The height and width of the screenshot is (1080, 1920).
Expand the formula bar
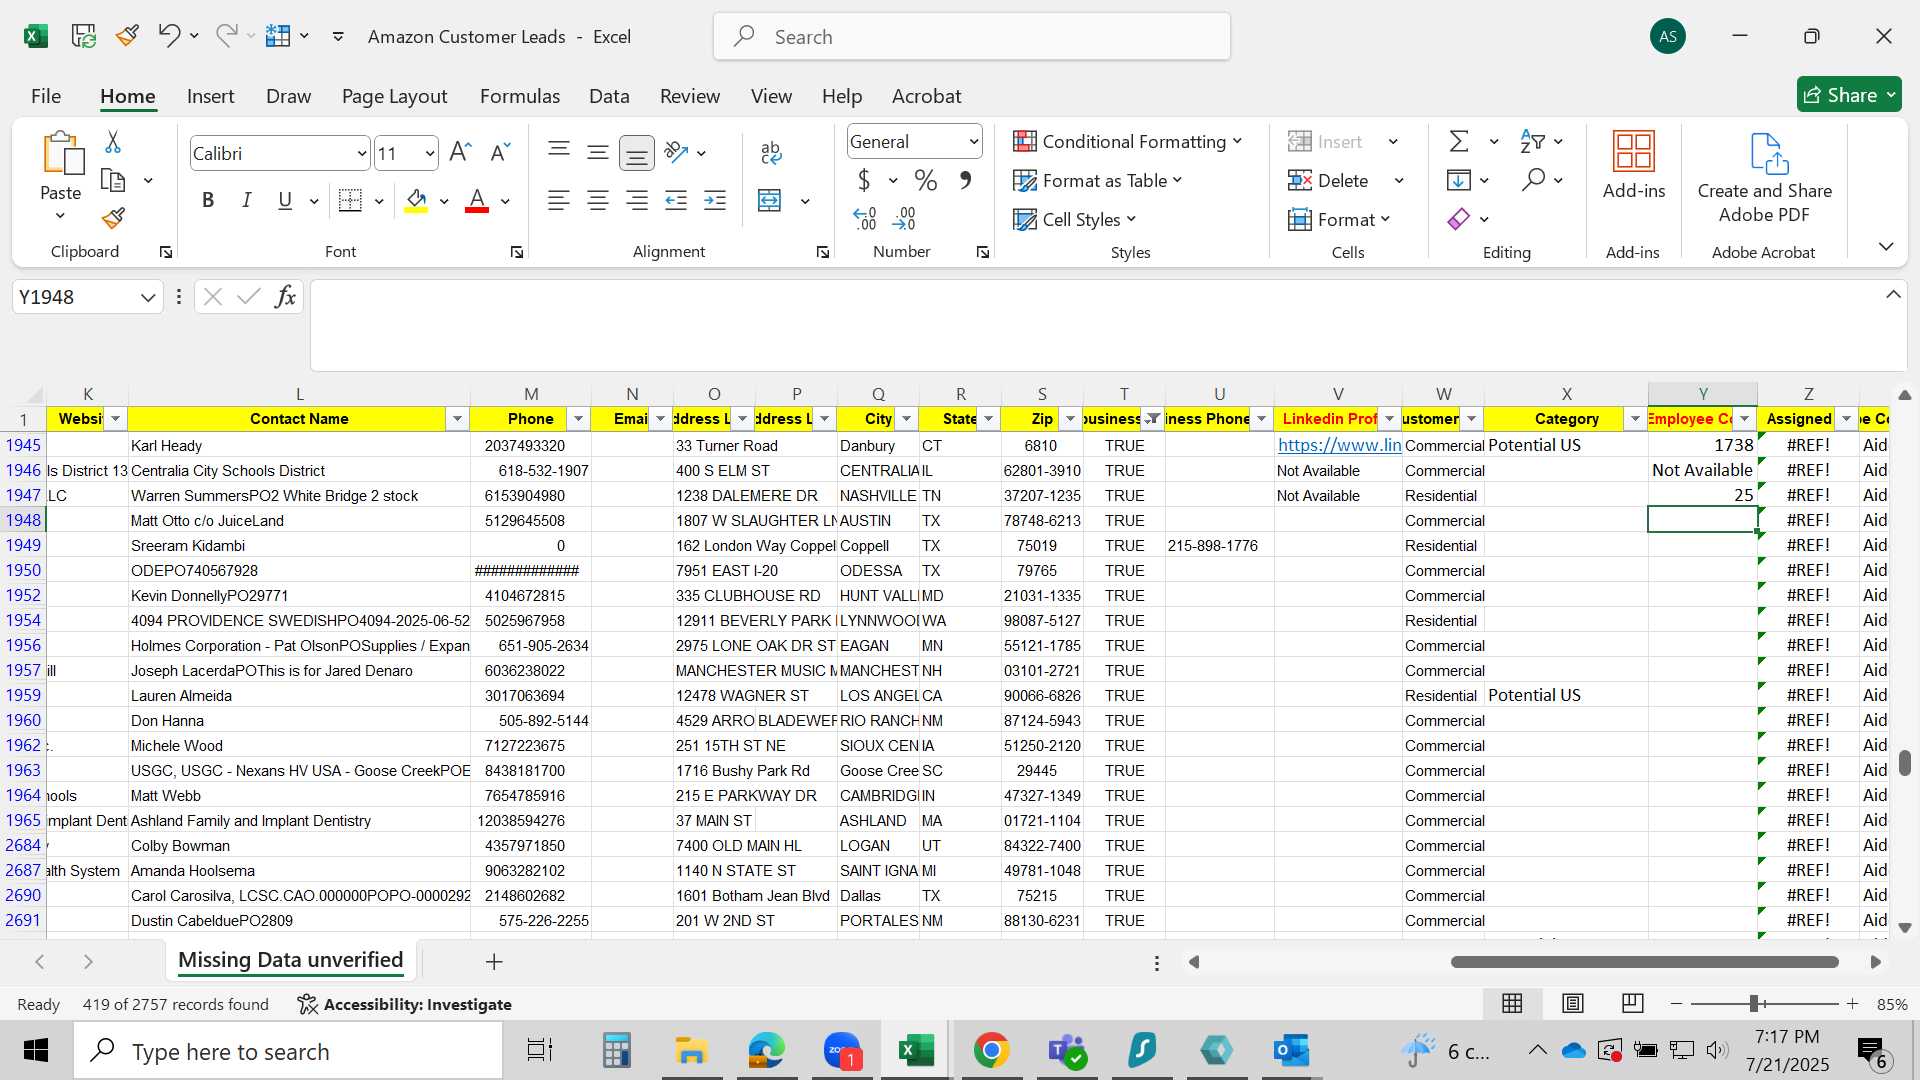coord(1893,295)
